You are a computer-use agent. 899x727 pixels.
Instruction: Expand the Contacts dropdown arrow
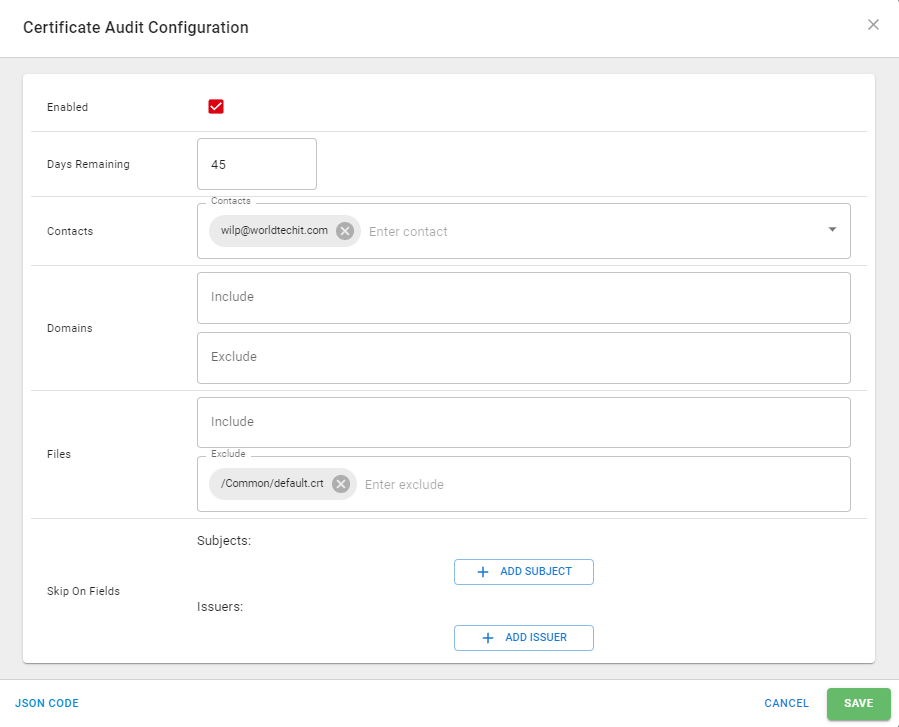(x=832, y=230)
